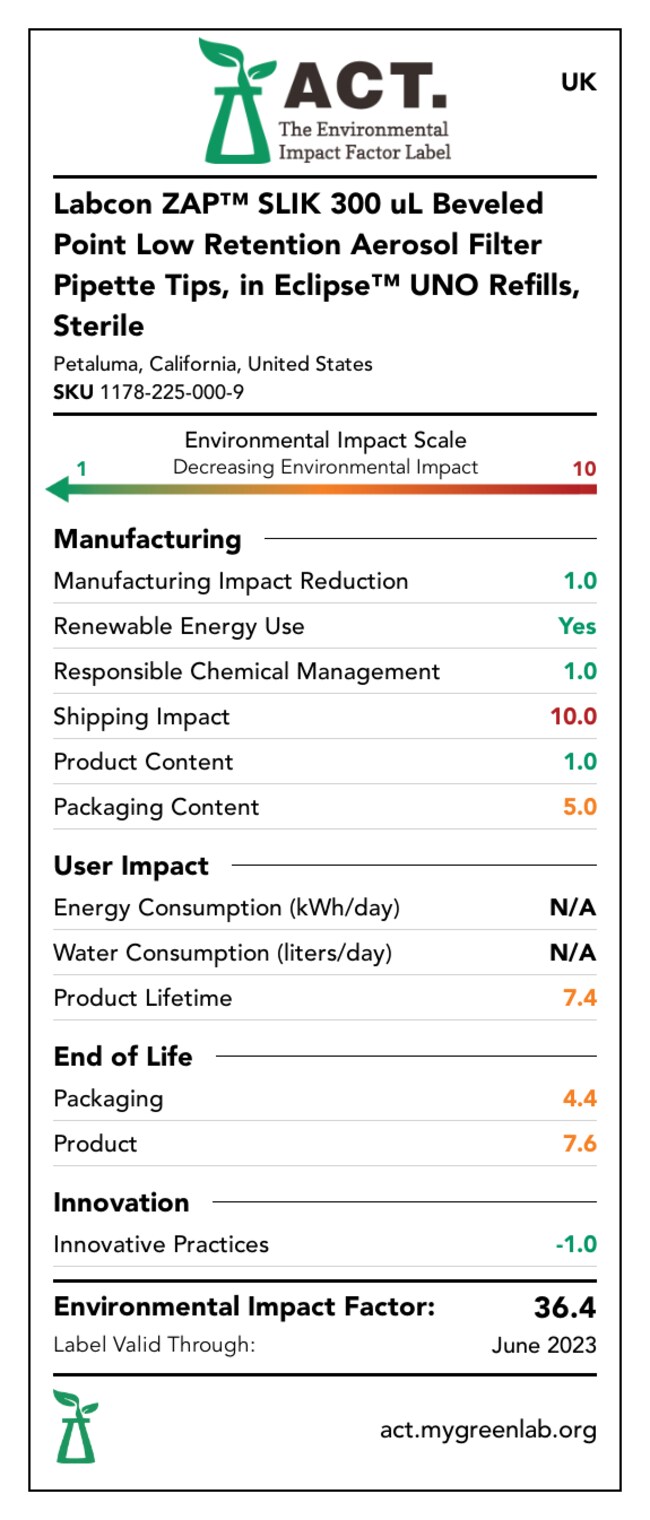Click the ACT flask logo at top

point(236,102)
